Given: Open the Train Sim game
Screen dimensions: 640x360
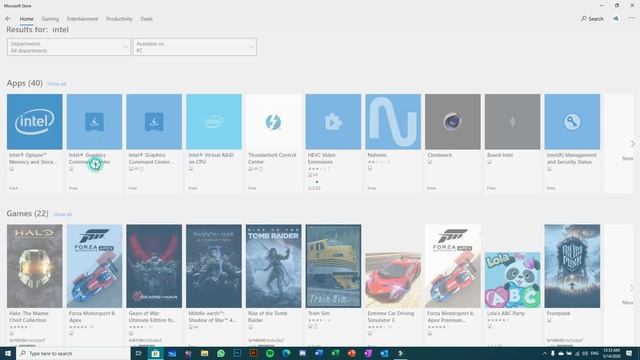Looking at the screenshot, I should coord(333,266).
